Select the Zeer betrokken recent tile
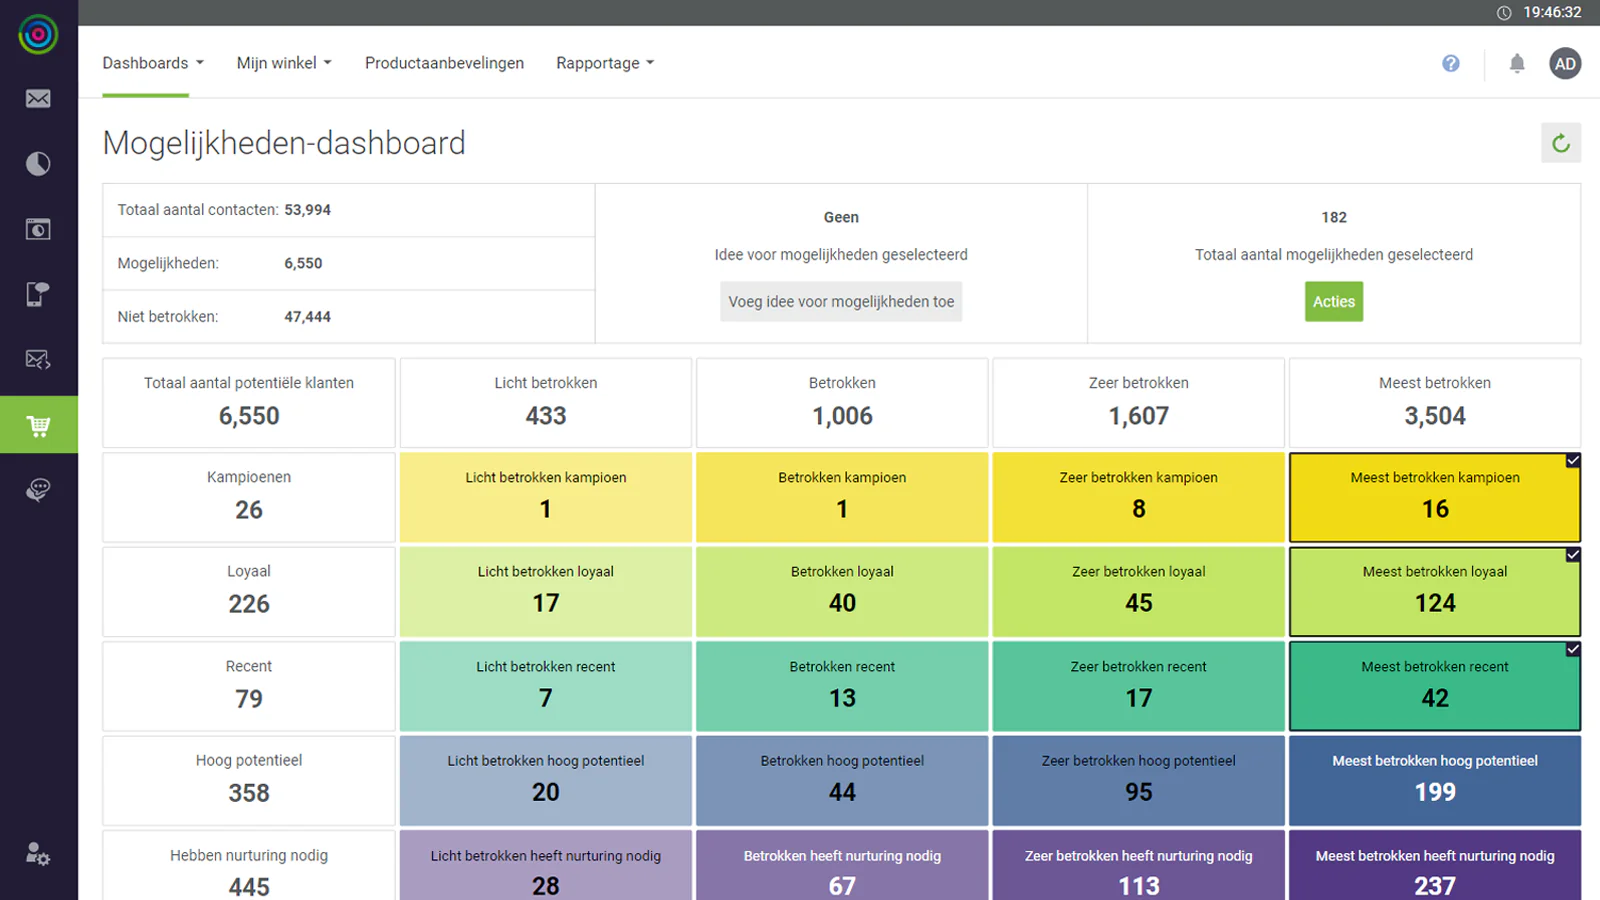 pos(1139,686)
